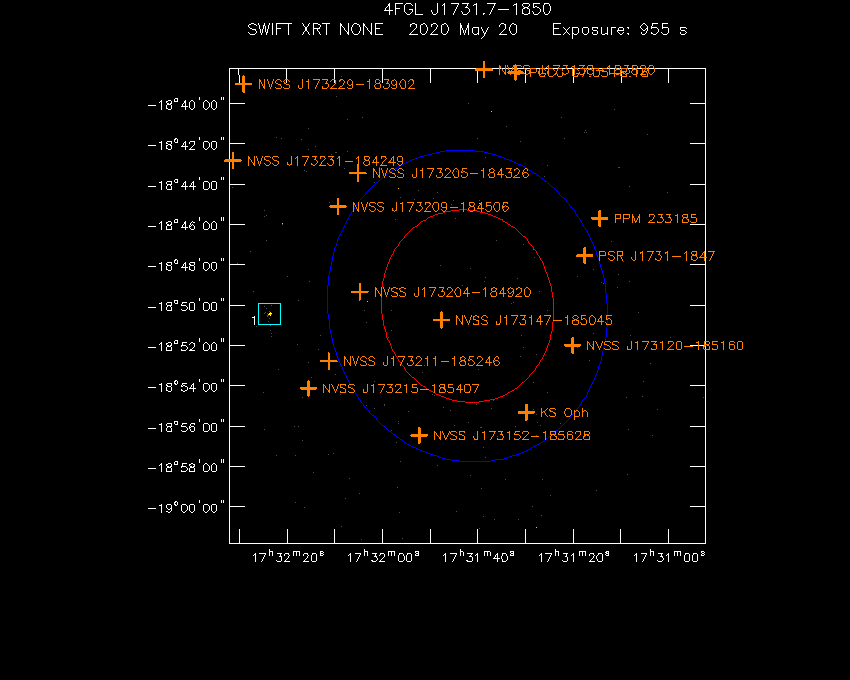Click the label NVSS J173211-185246
Screen dimensions: 850x680
pyautogui.click(x=422, y=361)
